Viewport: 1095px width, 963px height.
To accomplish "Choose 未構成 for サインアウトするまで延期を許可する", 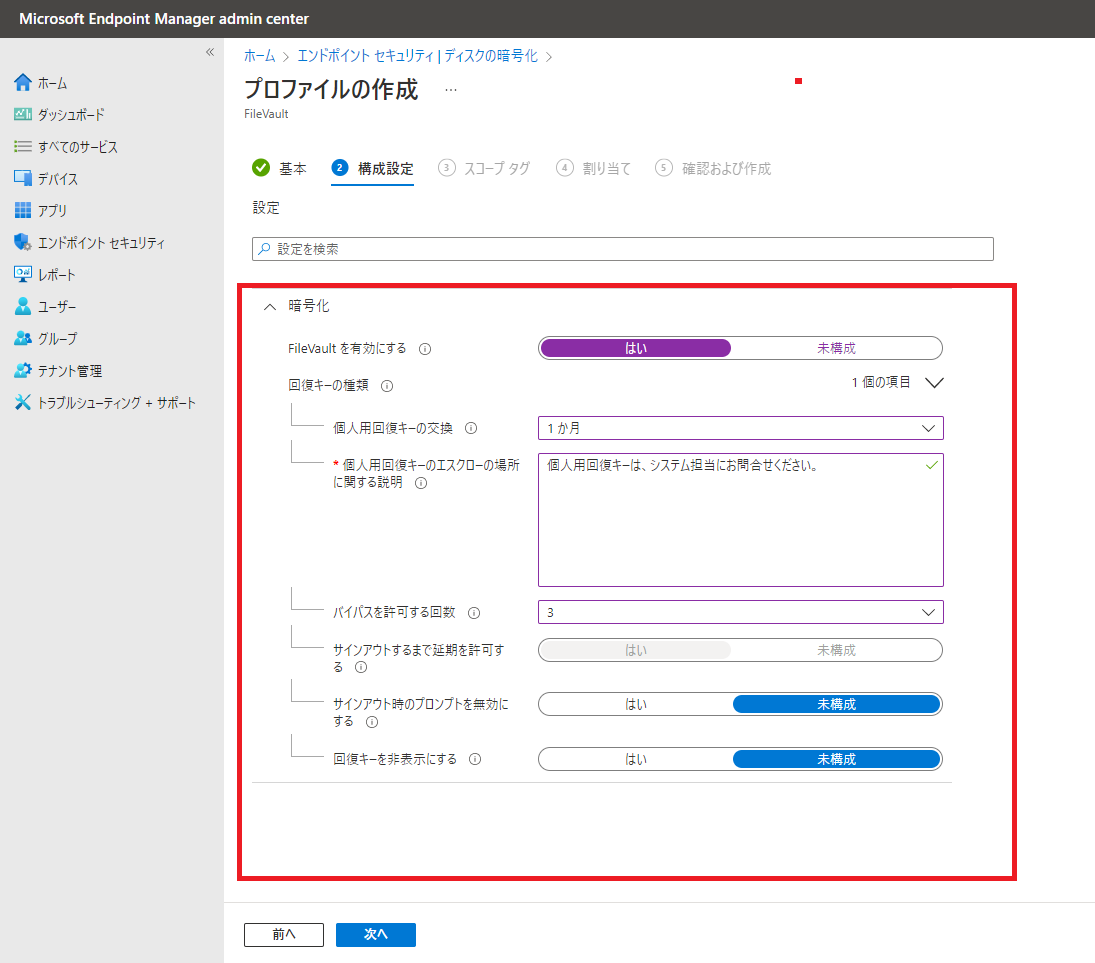I will tap(836, 650).
